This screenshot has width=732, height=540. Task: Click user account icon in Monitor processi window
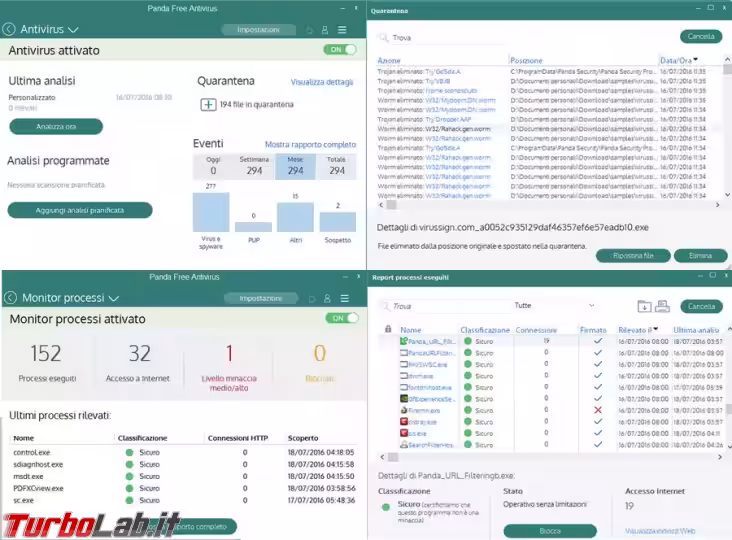(325, 298)
